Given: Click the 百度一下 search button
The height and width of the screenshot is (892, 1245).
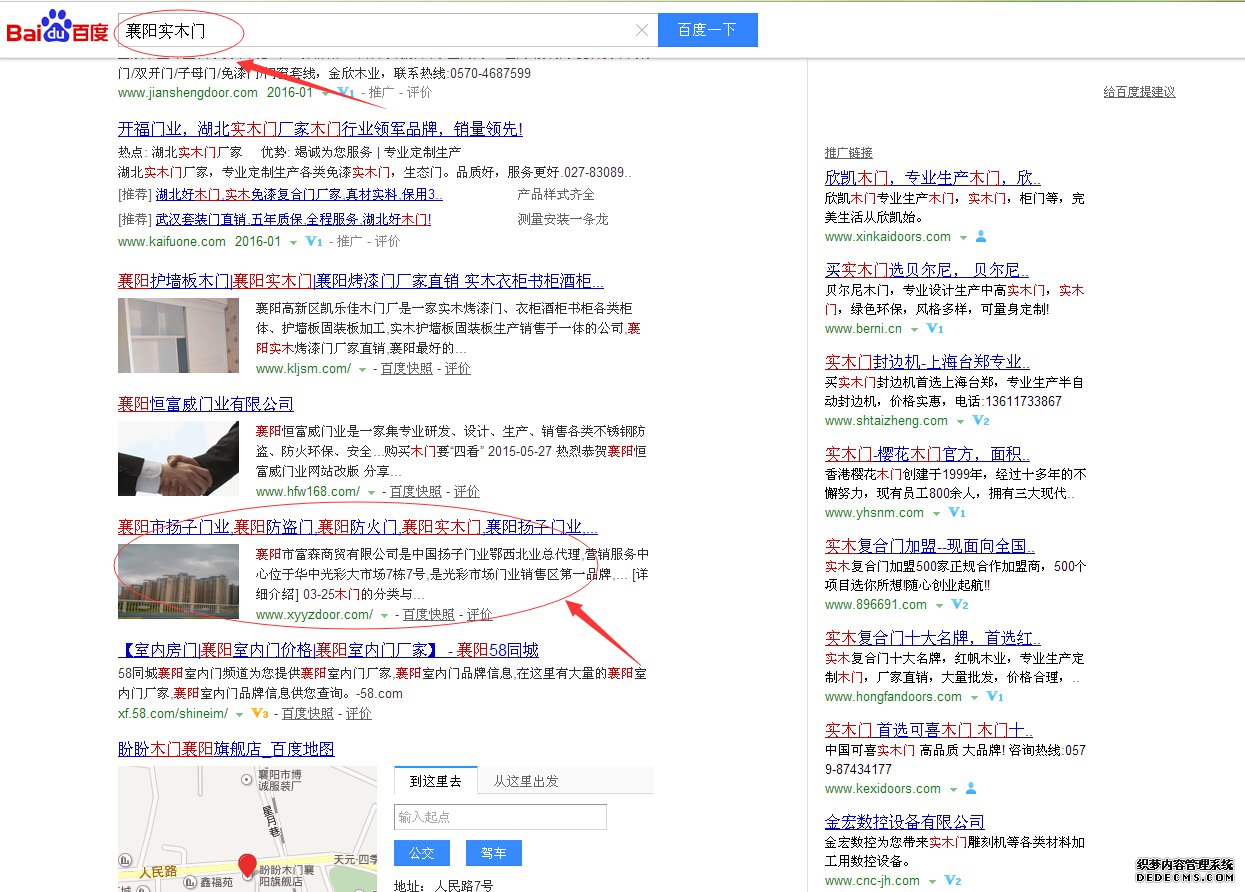Looking at the screenshot, I should (x=708, y=30).
